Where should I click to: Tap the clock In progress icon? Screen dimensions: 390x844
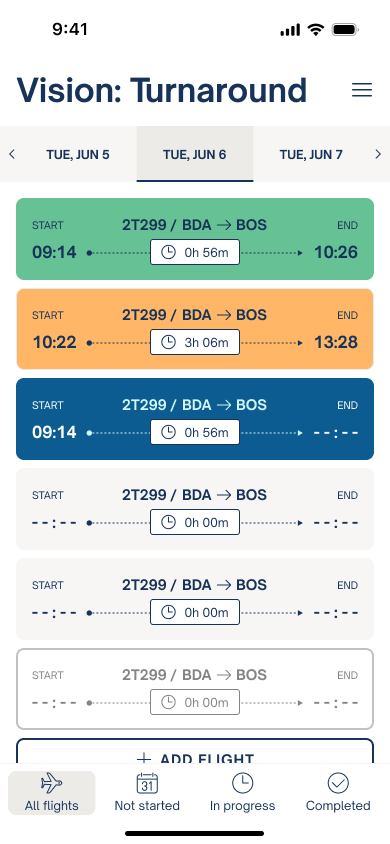243,783
